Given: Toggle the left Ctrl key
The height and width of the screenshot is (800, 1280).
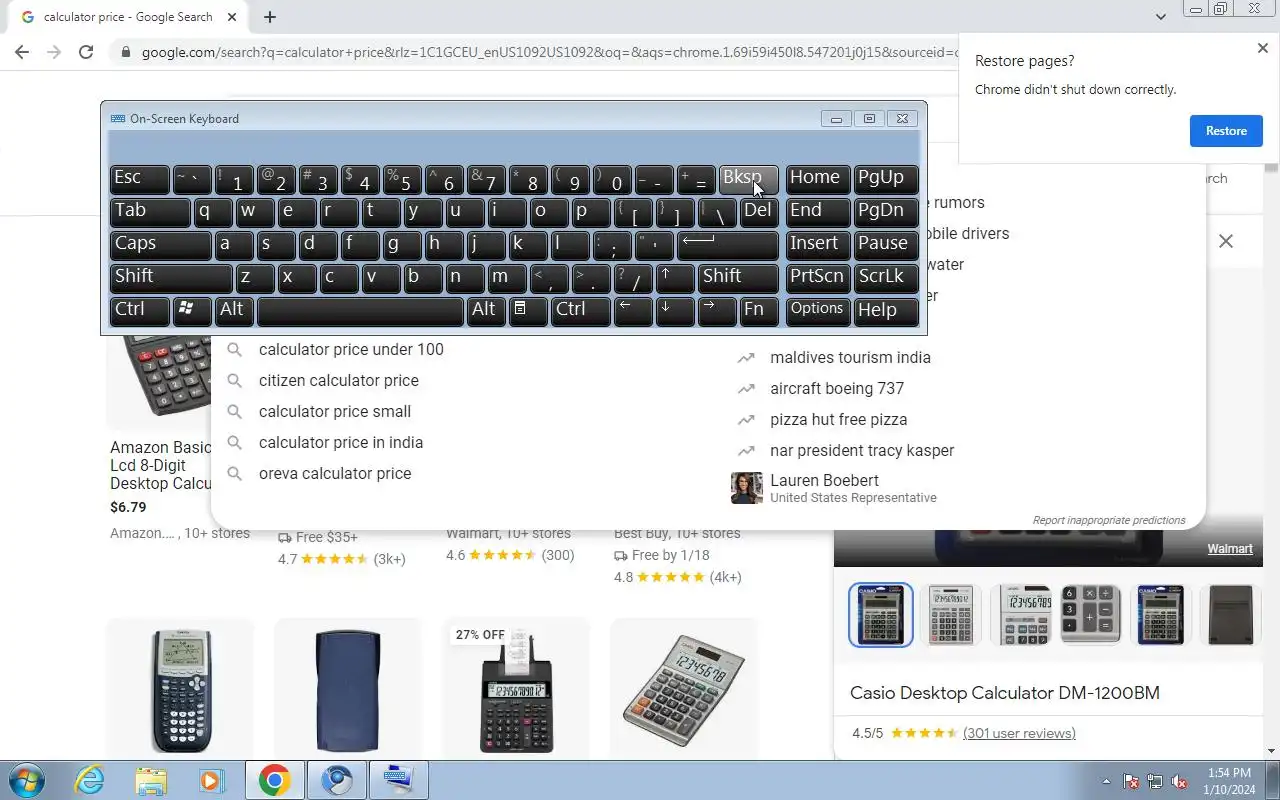Looking at the screenshot, I should 140,311.
